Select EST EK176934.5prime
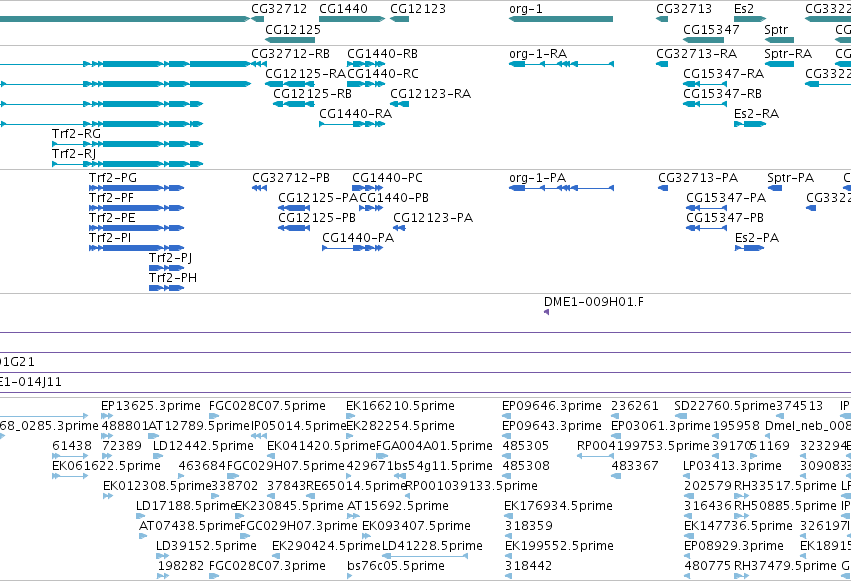 pos(558,507)
